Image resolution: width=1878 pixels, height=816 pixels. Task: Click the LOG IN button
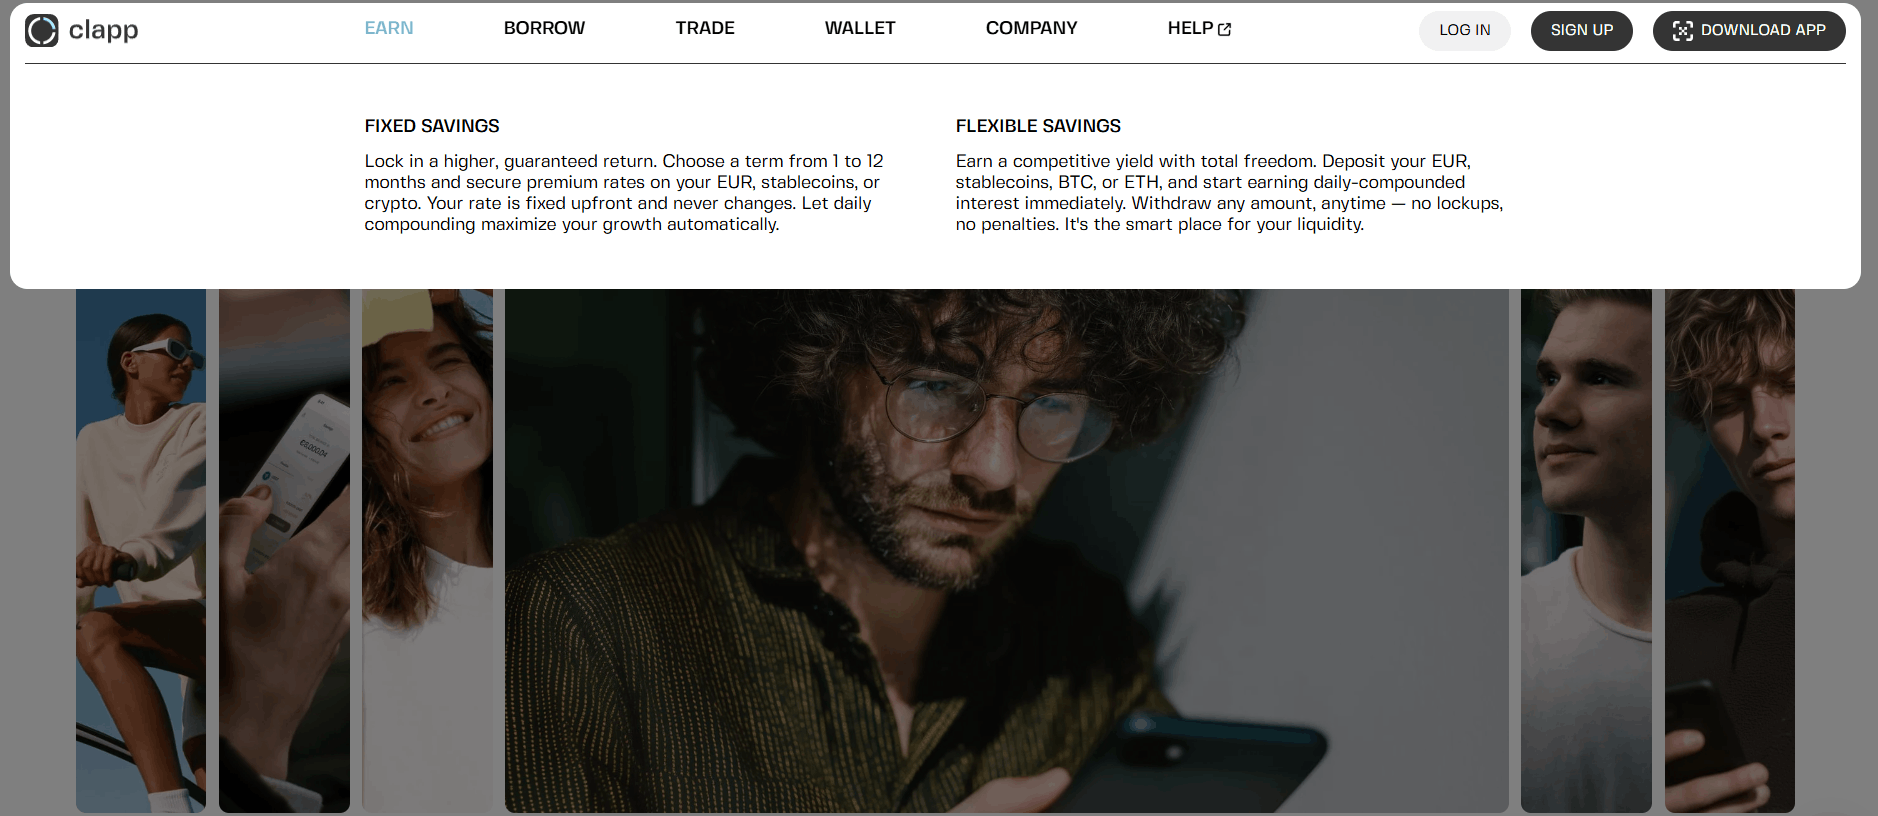tap(1465, 31)
